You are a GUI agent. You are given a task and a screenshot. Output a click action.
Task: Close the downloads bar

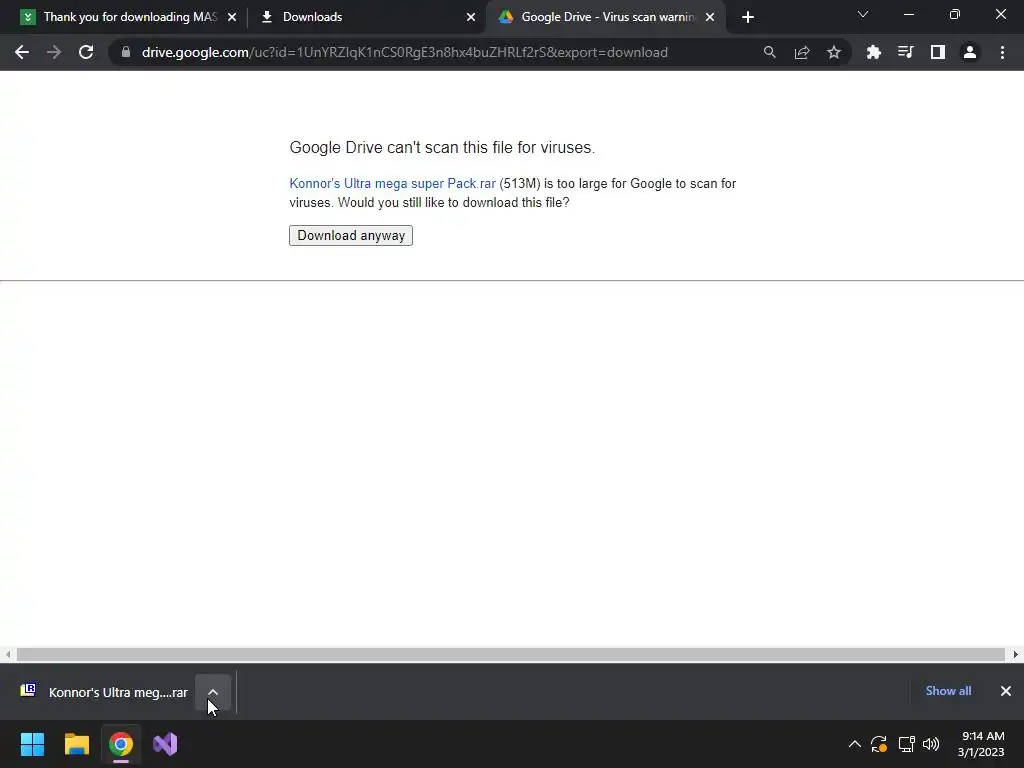(x=1006, y=691)
